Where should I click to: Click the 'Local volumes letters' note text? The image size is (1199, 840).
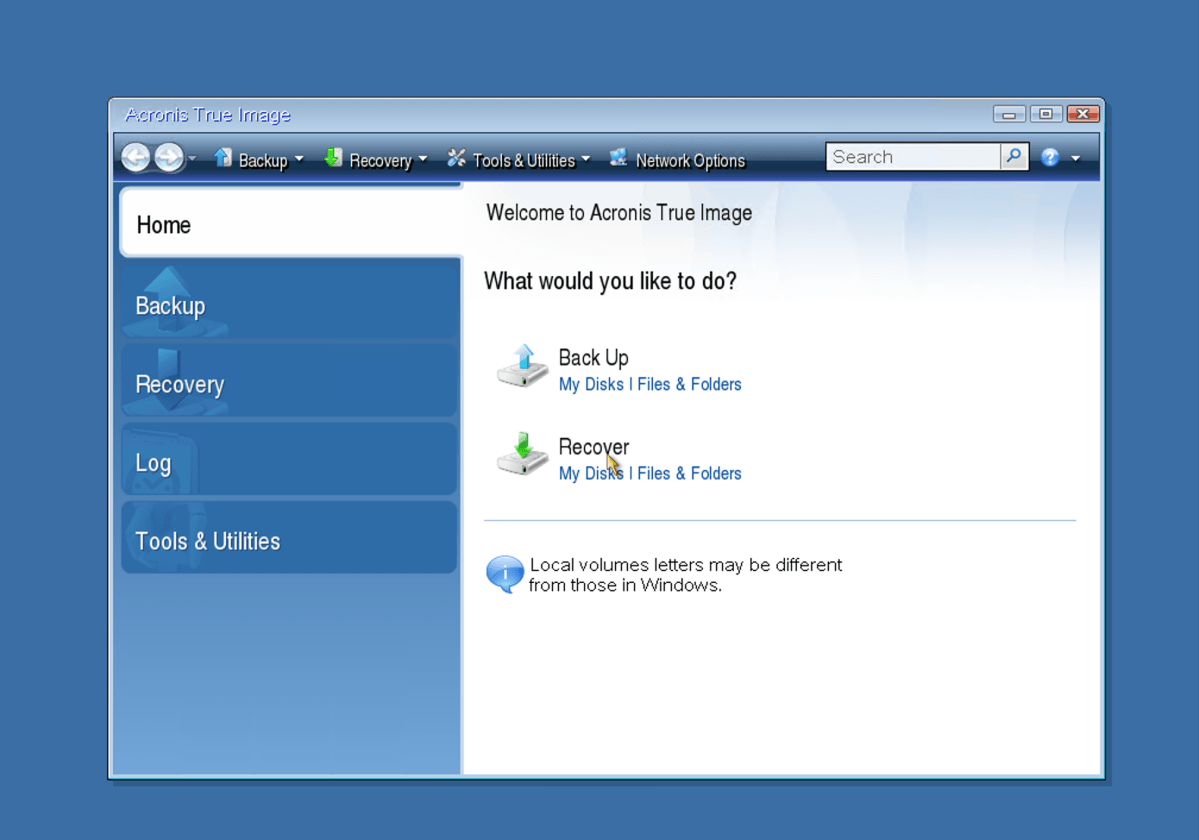[x=685, y=575]
